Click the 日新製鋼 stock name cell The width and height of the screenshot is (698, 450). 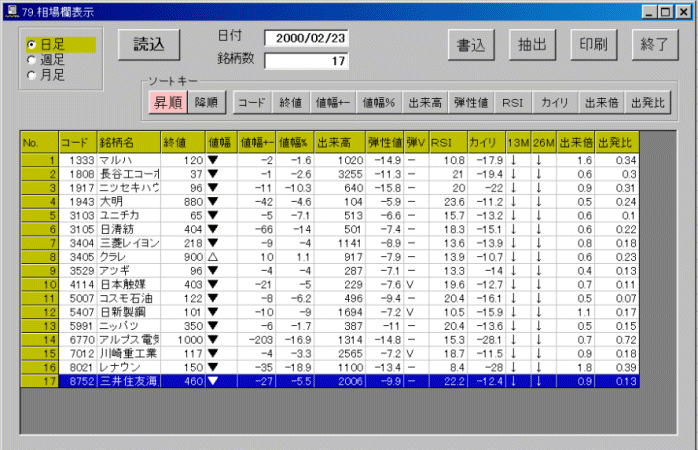click(x=129, y=312)
